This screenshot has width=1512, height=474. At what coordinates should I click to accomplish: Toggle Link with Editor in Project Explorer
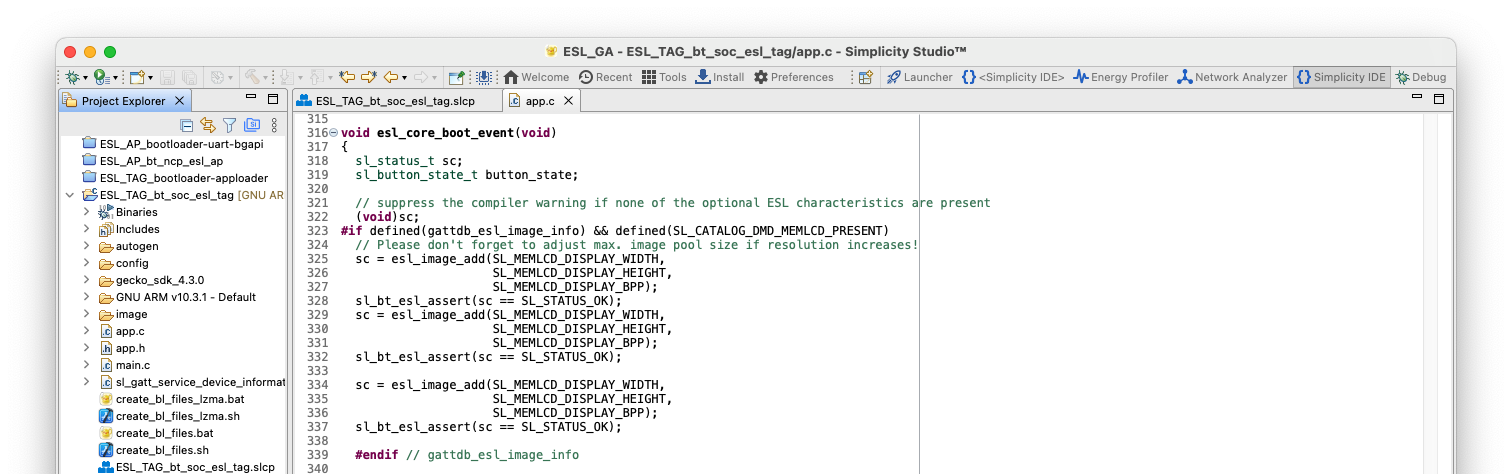point(208,125)
